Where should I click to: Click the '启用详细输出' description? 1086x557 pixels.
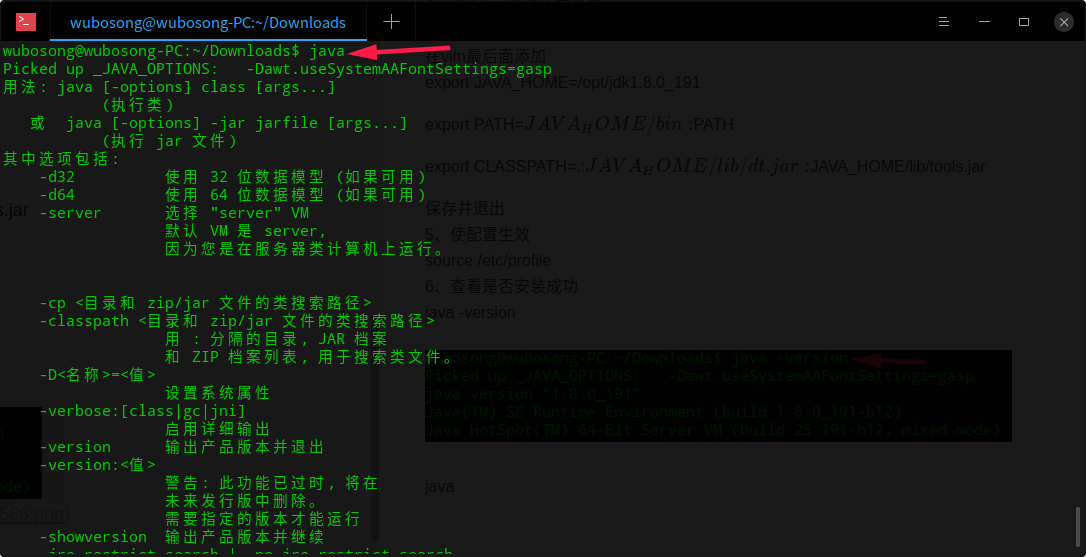(x=217, y=430)
